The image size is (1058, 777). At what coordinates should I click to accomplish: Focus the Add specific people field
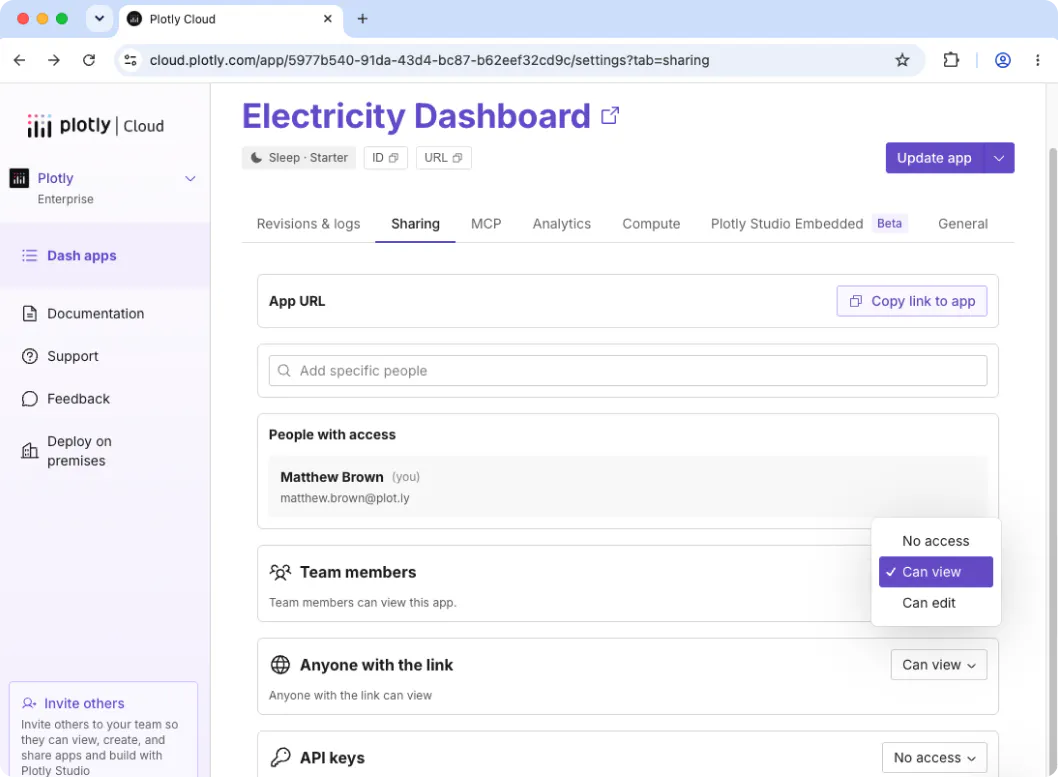click(x=628, y=371)
